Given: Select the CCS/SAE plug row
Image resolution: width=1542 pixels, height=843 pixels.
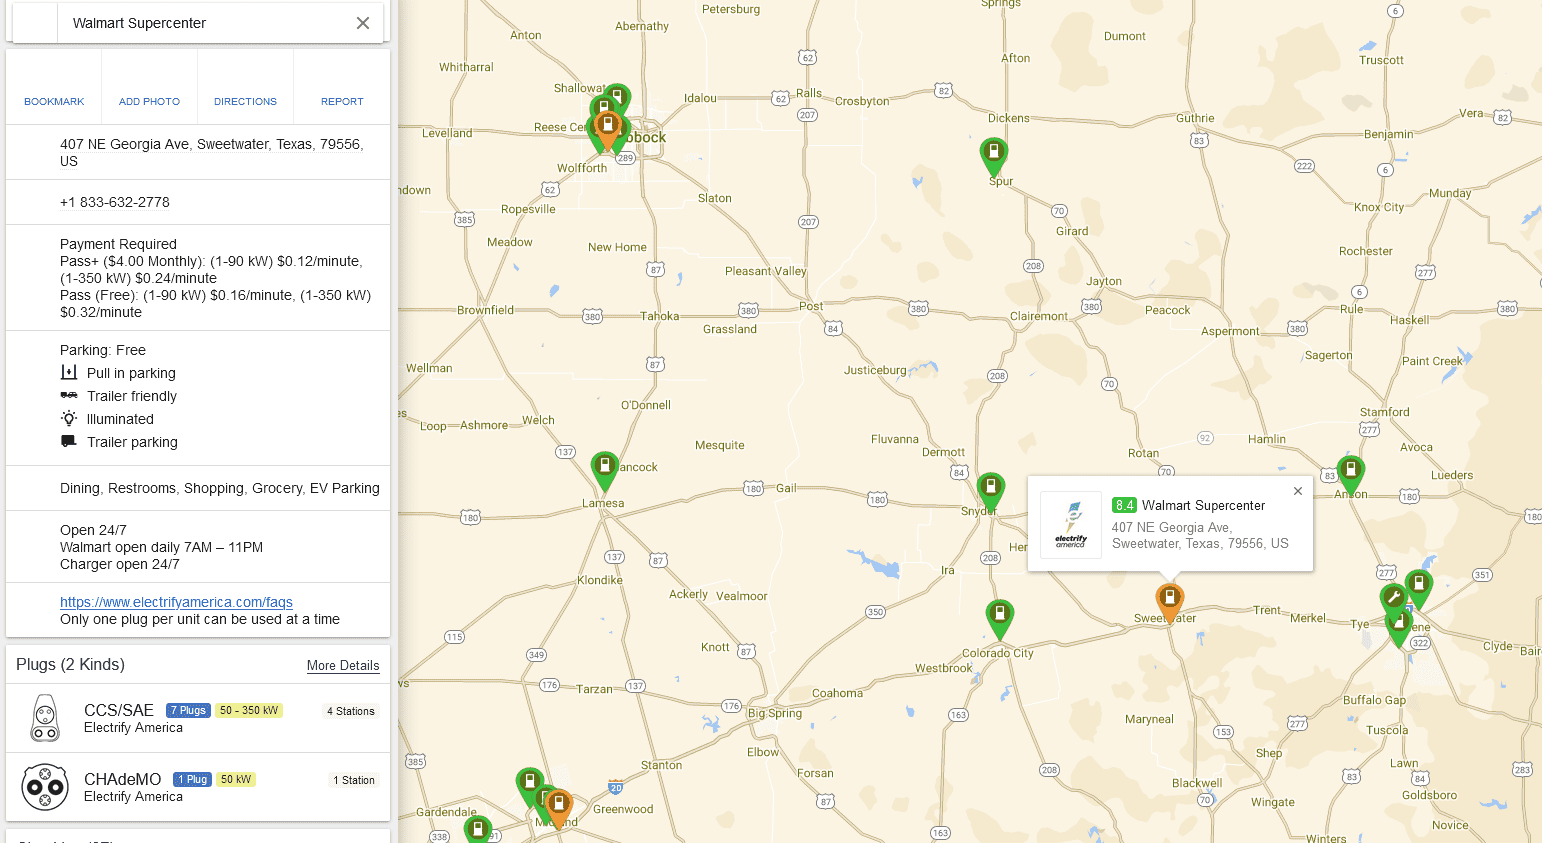Looking at the screenshot, I should [x=198, y=718].
